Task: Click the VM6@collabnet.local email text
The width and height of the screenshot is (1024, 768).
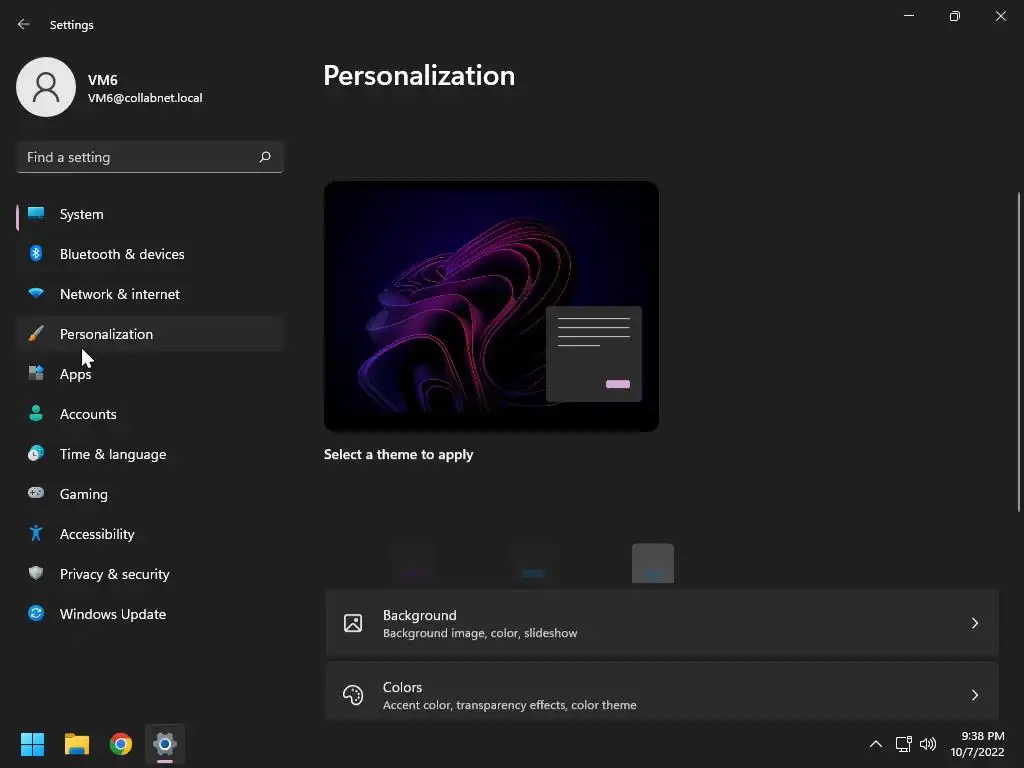Action: (145, 98)
